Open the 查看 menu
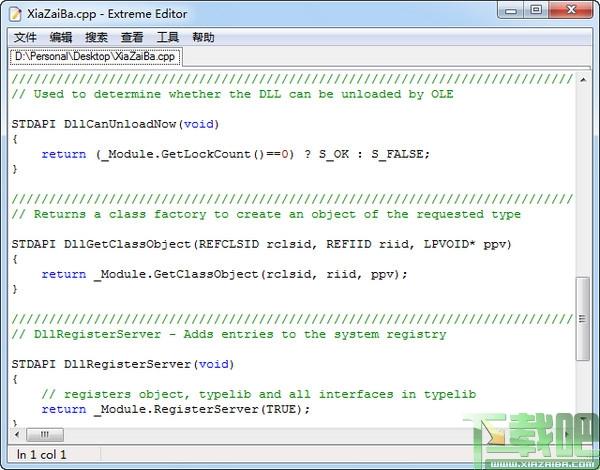Screen dimensions: 600x470 point(132,37)
